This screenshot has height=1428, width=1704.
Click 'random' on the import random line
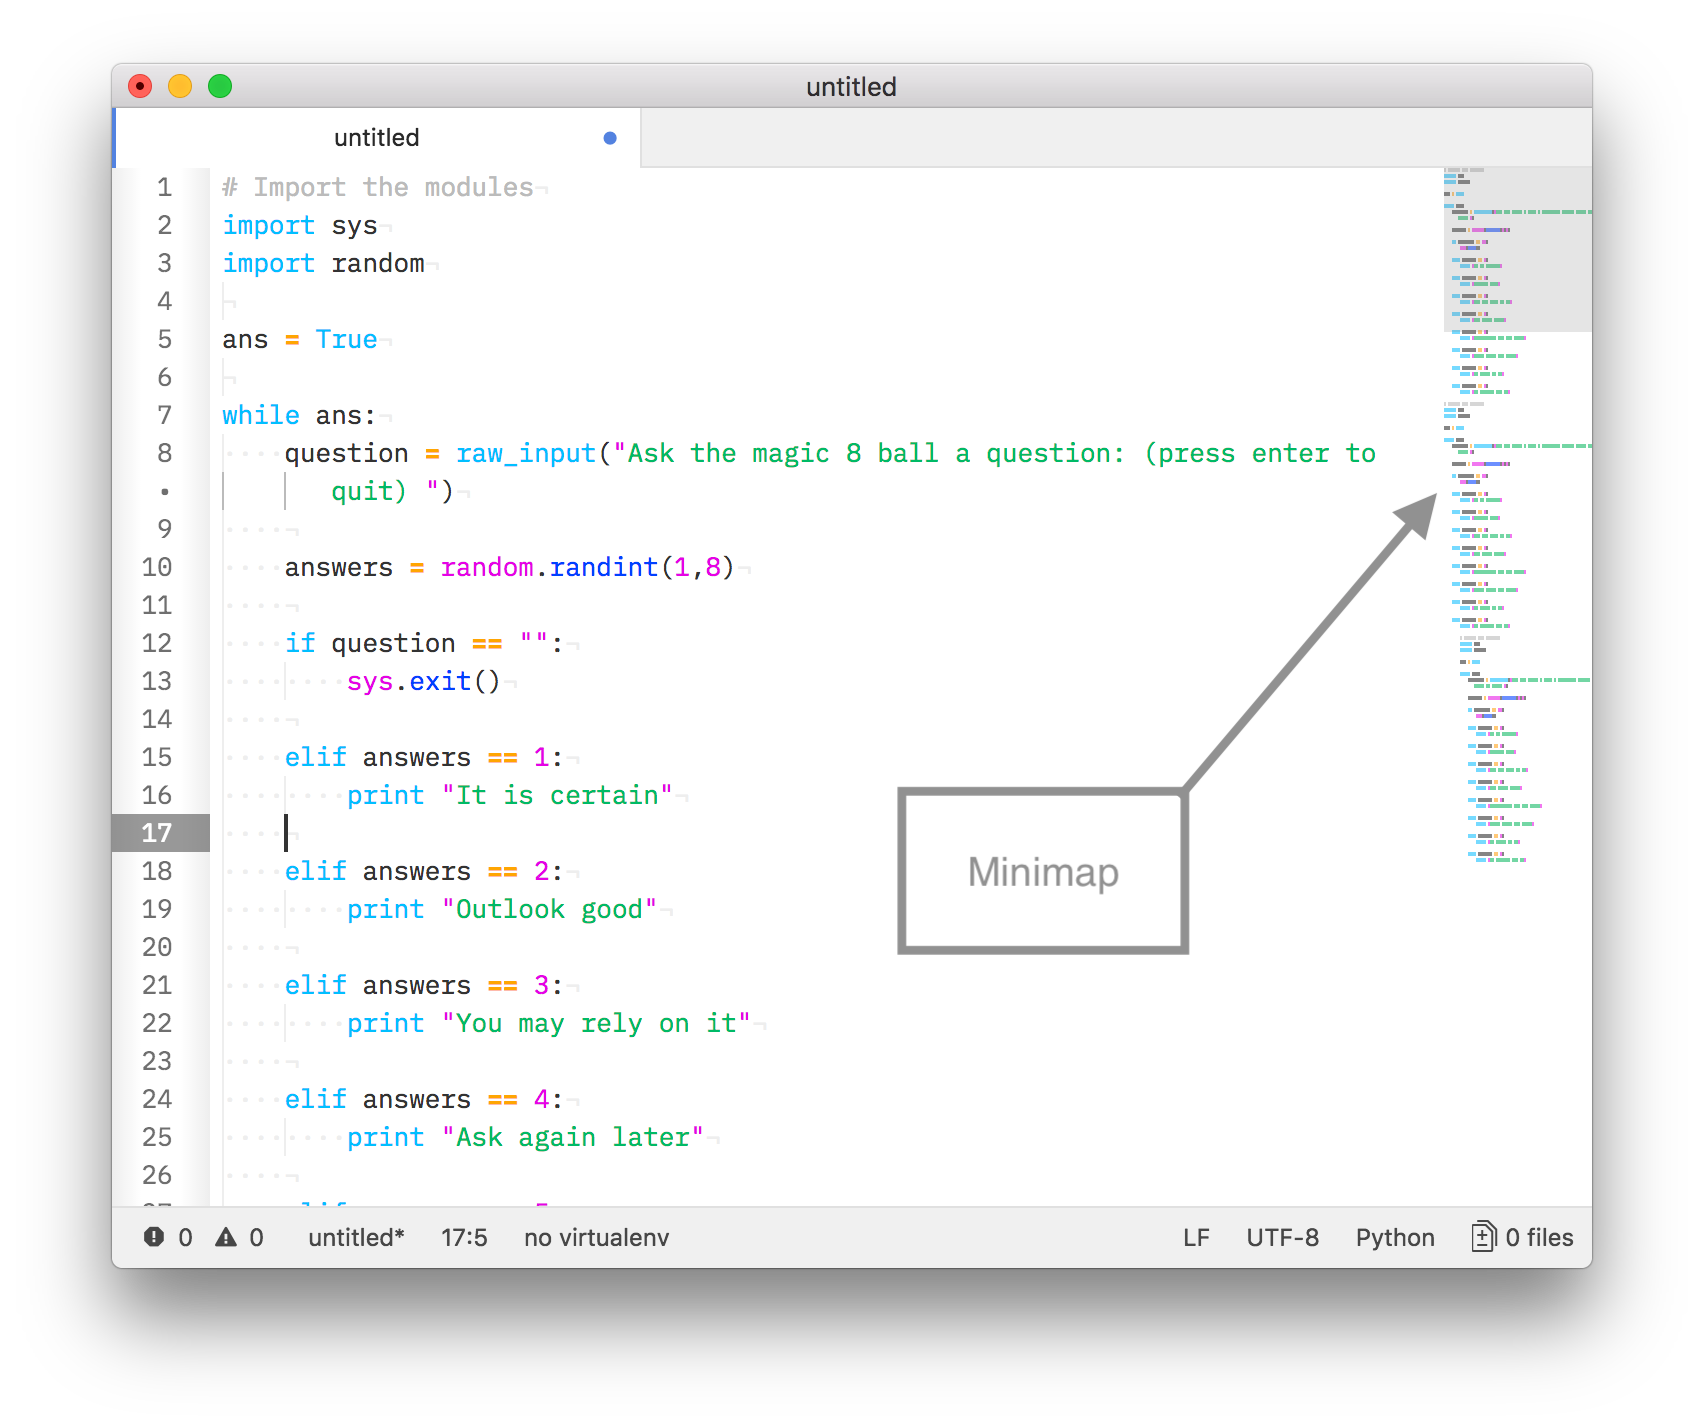pos(378,263)
